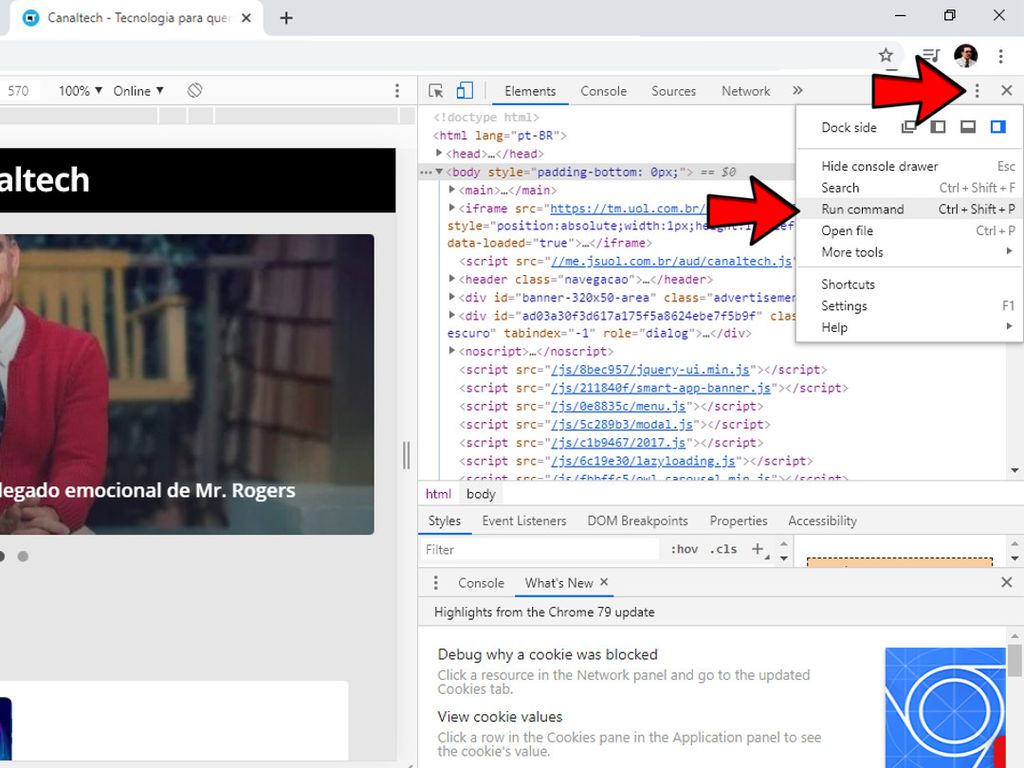Switch to the drawer Console tab
Viewport: 1024px width, 768px height.
(x=481, y=583)
